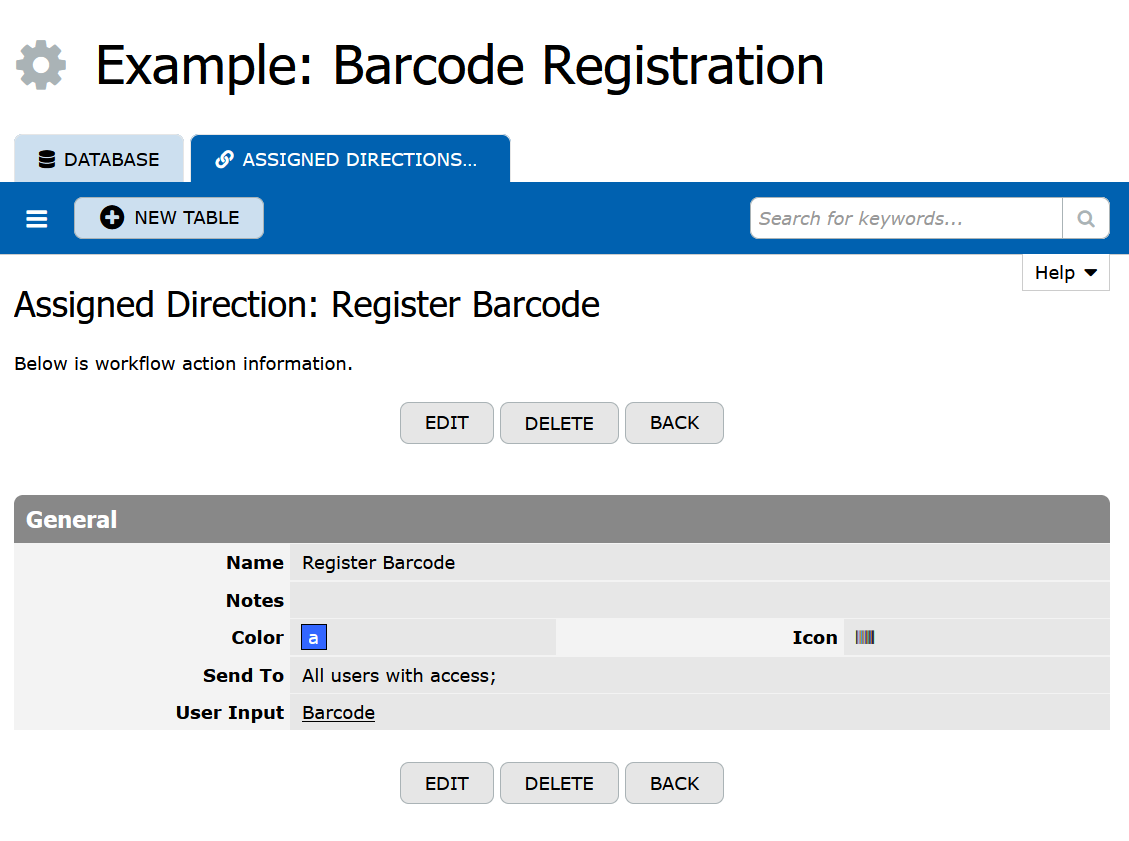Select the Assigned Directions tab

pos(350,159)
